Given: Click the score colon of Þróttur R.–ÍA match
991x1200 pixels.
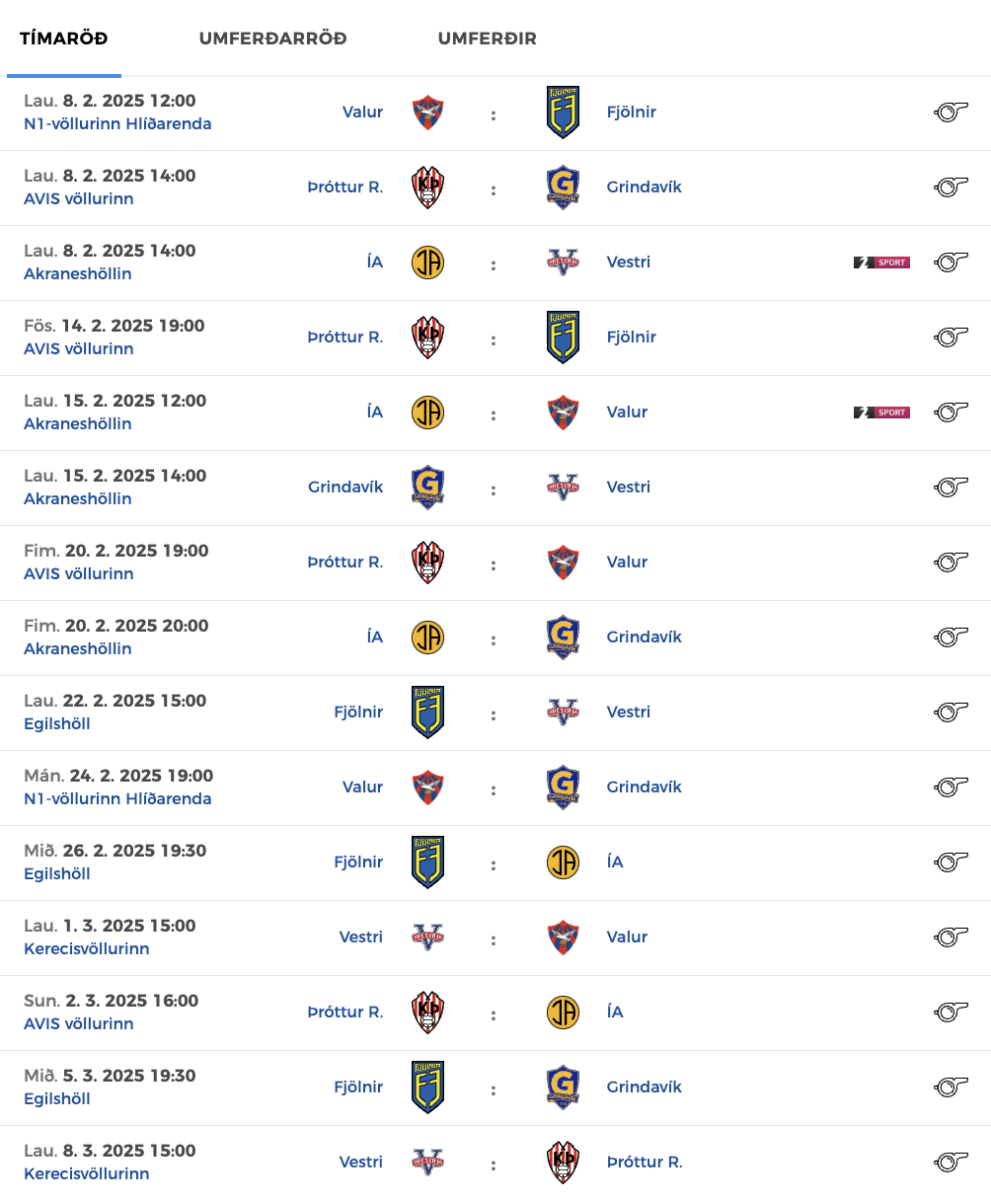Looking at the screenshot, I should point(494,1013).
